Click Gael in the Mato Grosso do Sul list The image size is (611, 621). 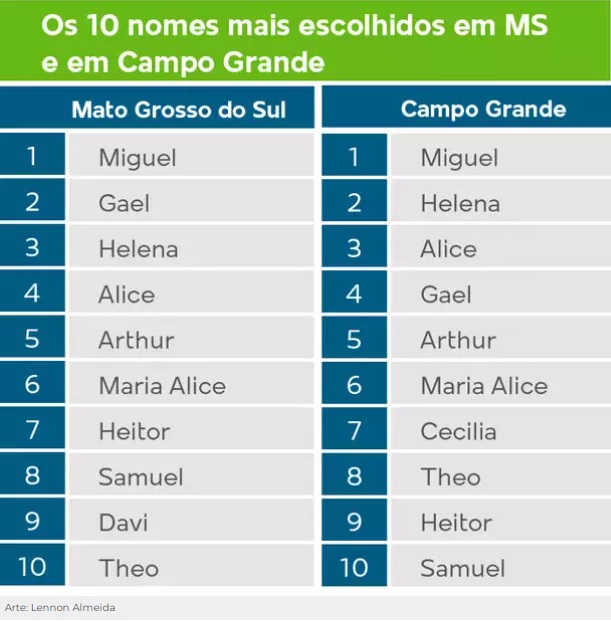click(124, 204)
